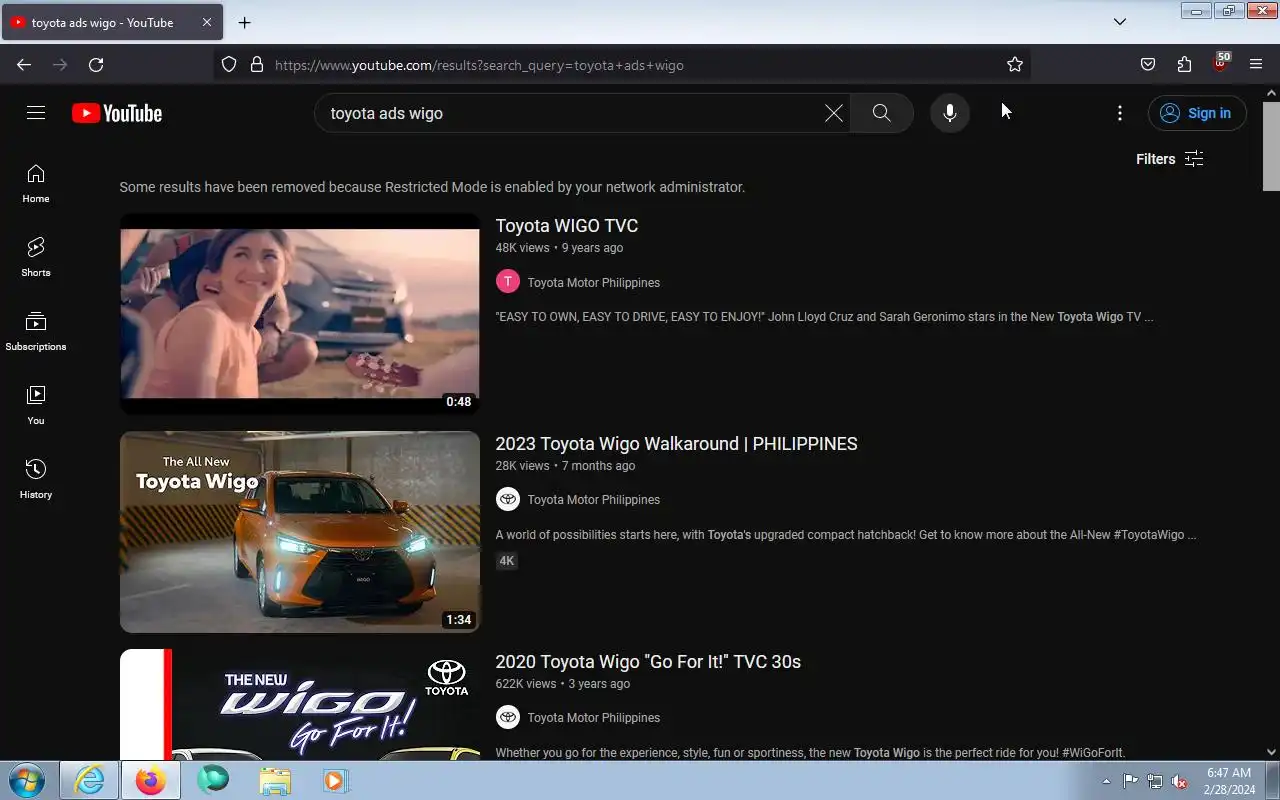Show hidden system tray icons

click(1106, 781)
